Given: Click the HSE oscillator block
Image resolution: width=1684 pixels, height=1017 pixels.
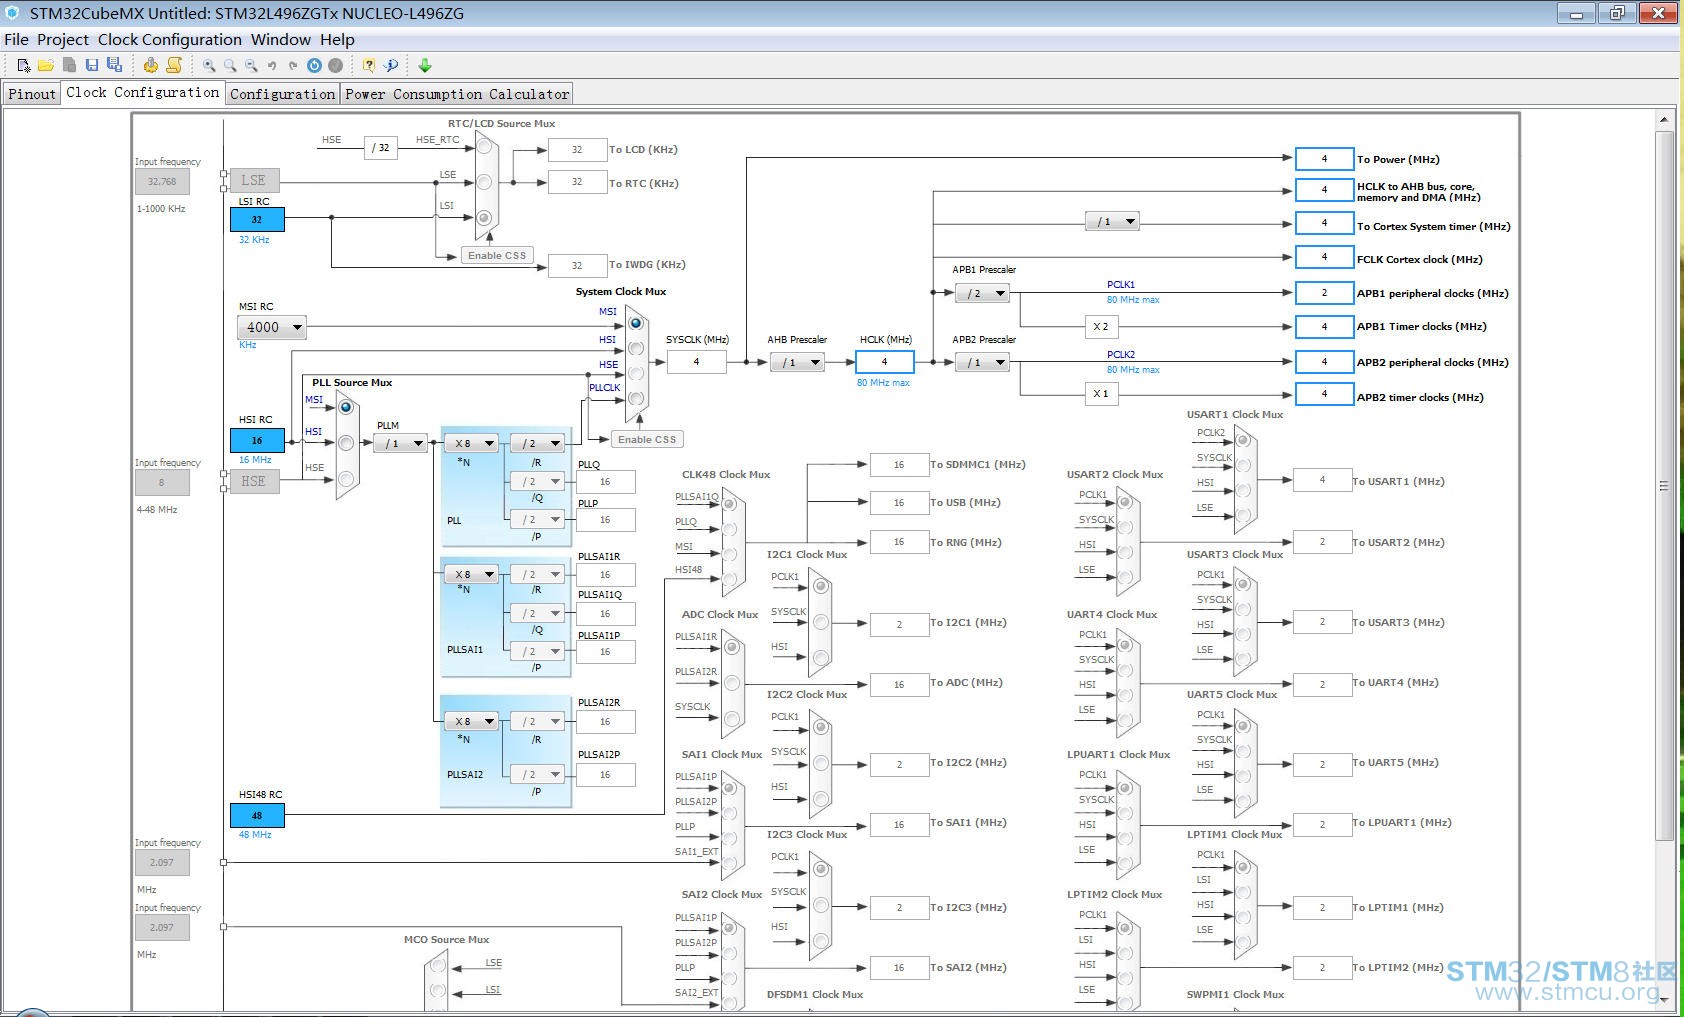Looking at the screenshot, I should coord(254,481).
